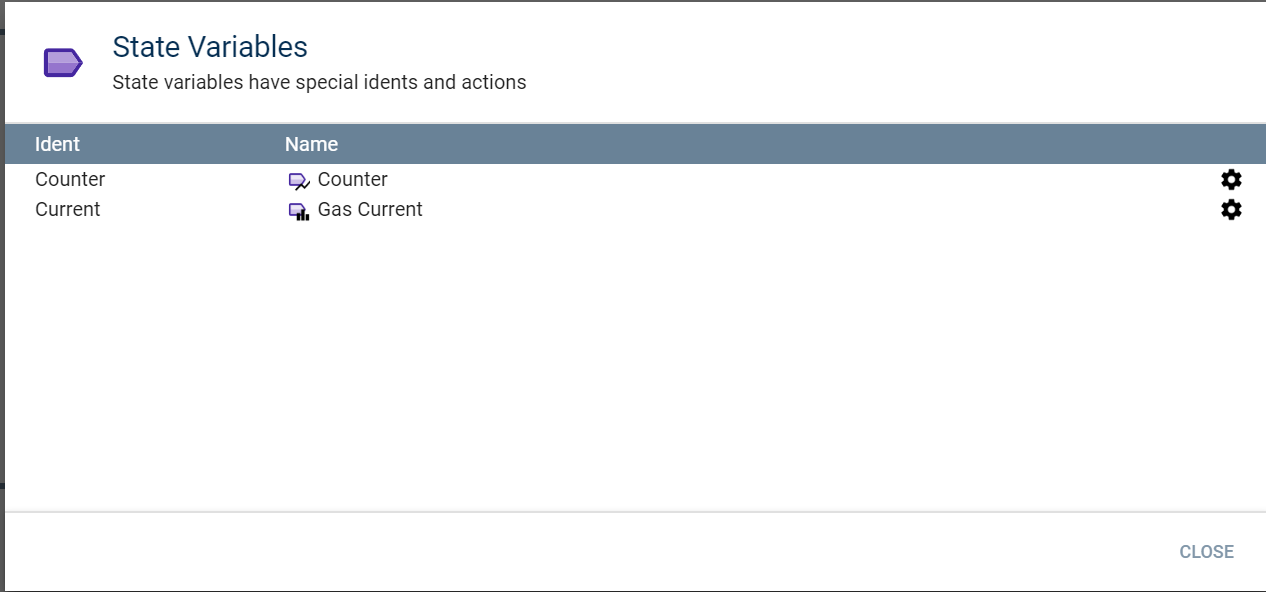This screenshot has height=592, width=1266.
Task: Click blank header bar space right of Name
Action: pyautogui.click(x=780, y=144)
